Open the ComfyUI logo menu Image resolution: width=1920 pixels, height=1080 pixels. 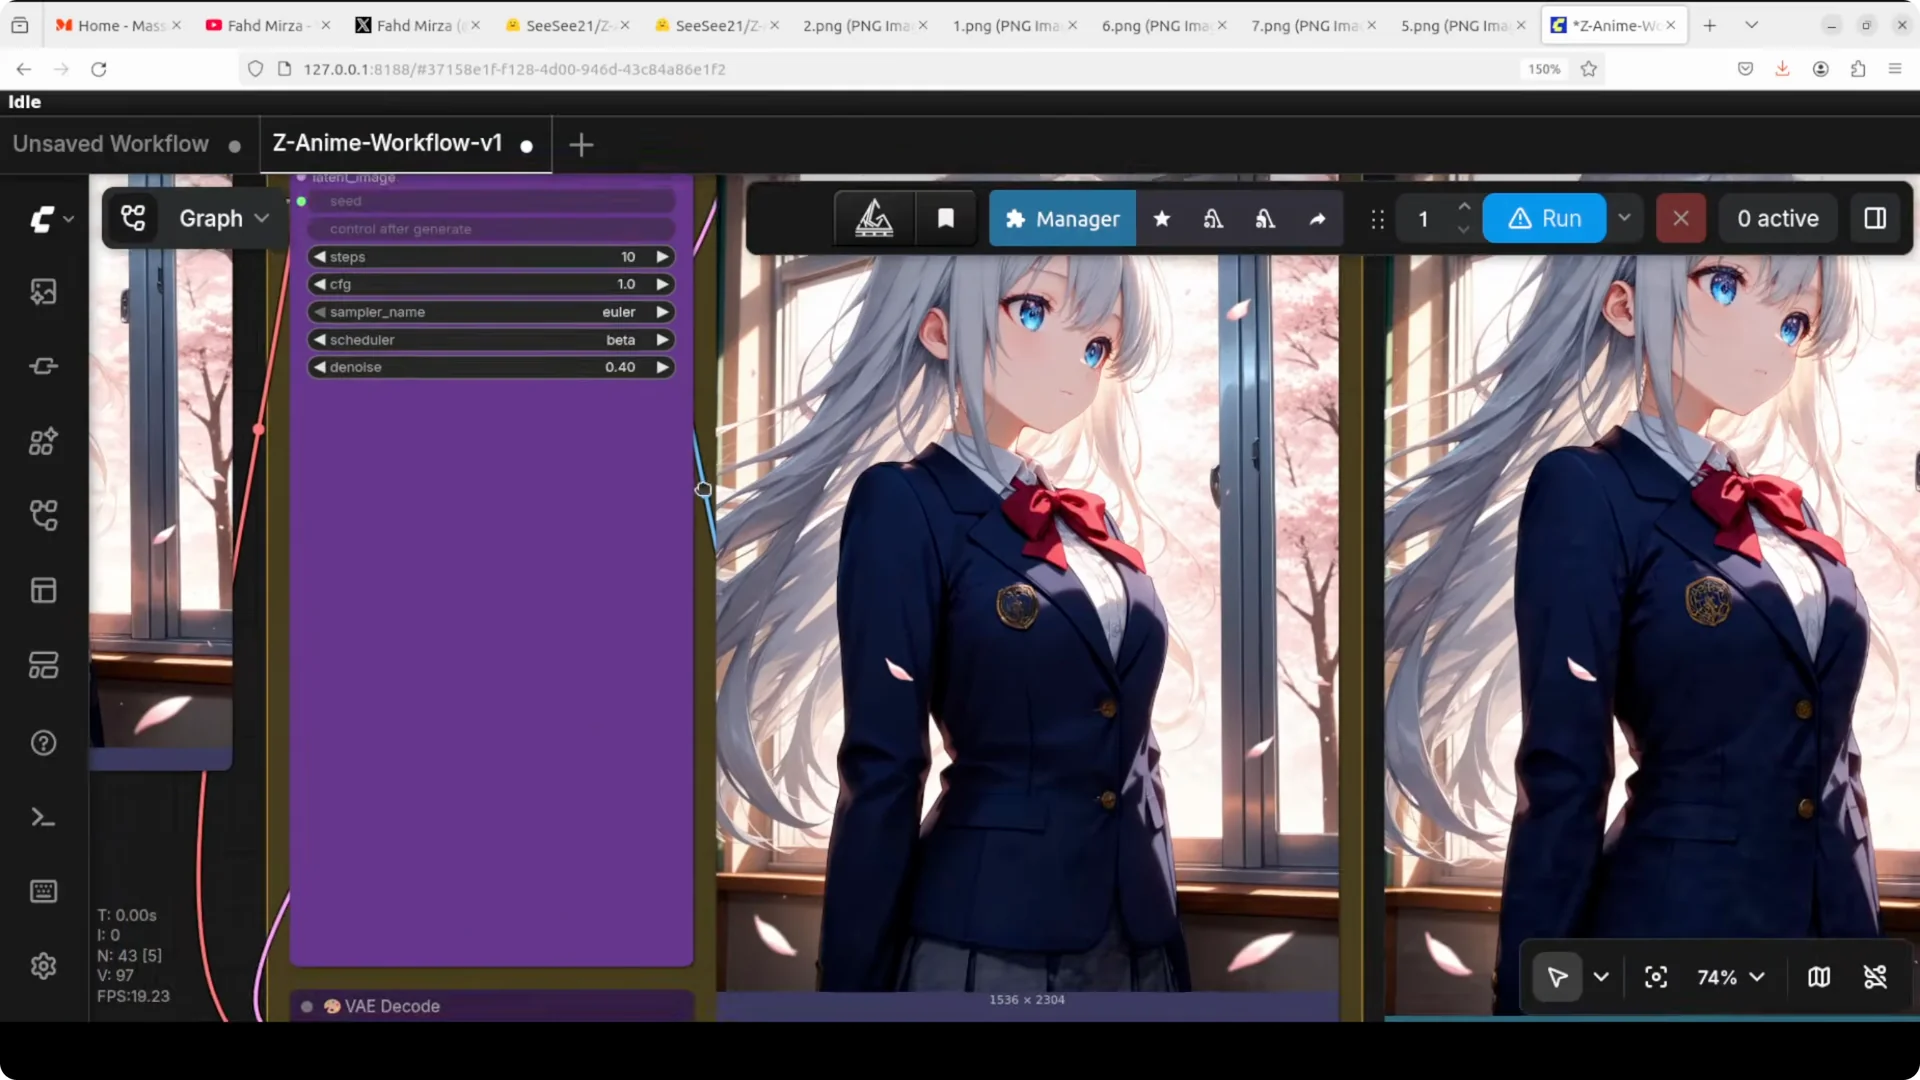(x=41, y=219)
